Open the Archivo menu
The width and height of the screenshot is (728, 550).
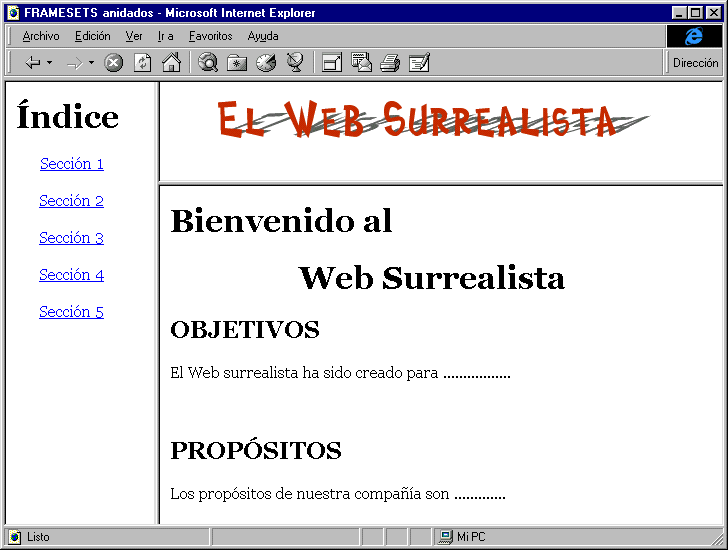point(41,36)
